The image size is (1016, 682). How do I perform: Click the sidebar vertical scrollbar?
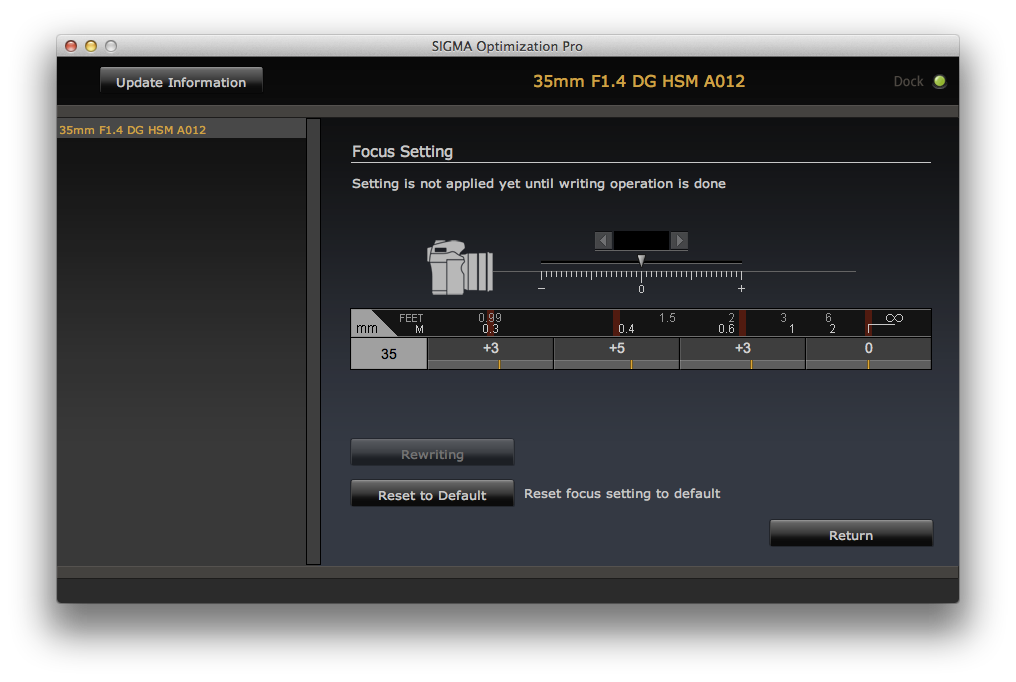tap(314, 341)
